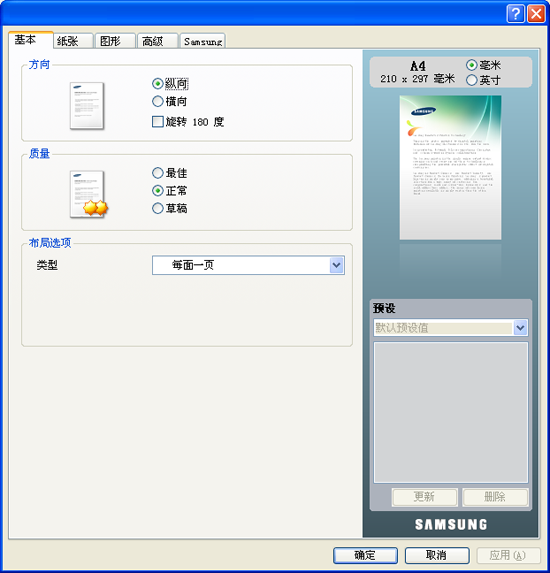This screenshot has width=550, height=573.
Task: Open the 类型 layout type dropdown
Action: click(x=248, y=265)
